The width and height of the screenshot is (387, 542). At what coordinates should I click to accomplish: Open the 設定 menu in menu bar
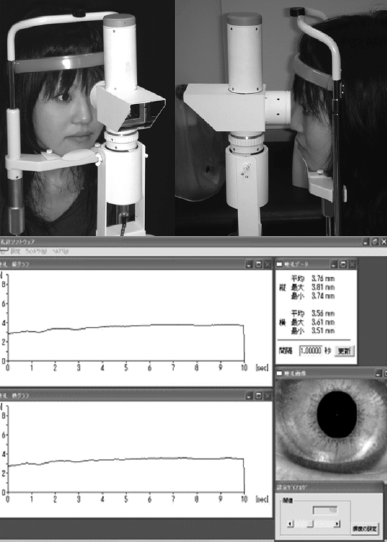pyautogui.click(x=16, y=251)
